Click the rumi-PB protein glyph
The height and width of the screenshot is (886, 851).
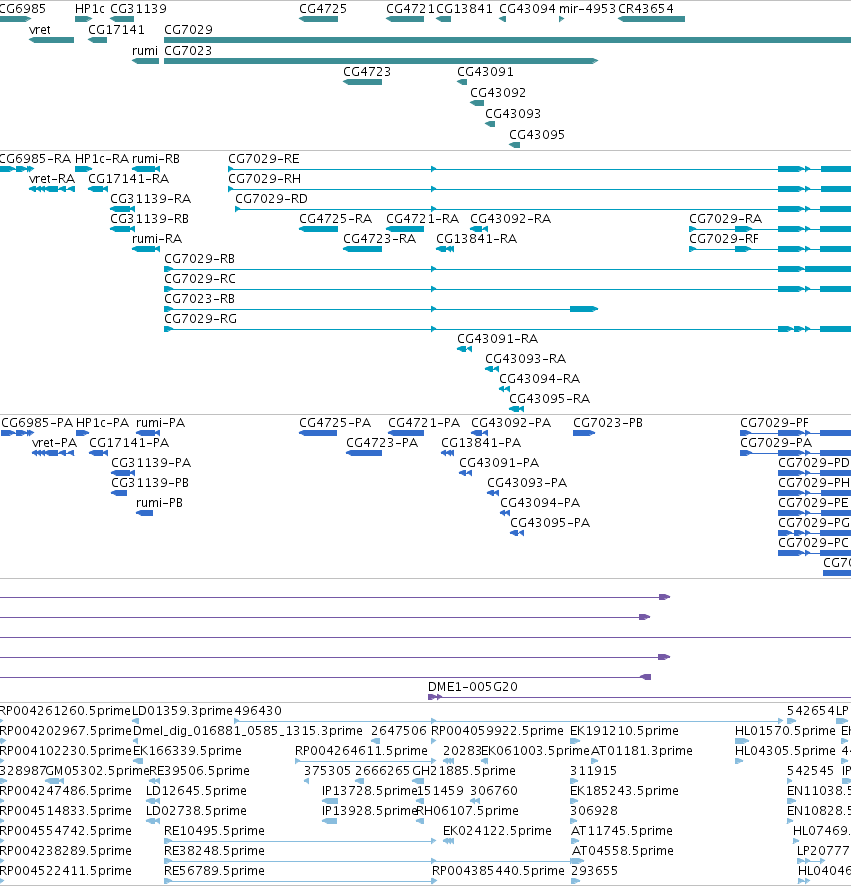pos(144,513)
